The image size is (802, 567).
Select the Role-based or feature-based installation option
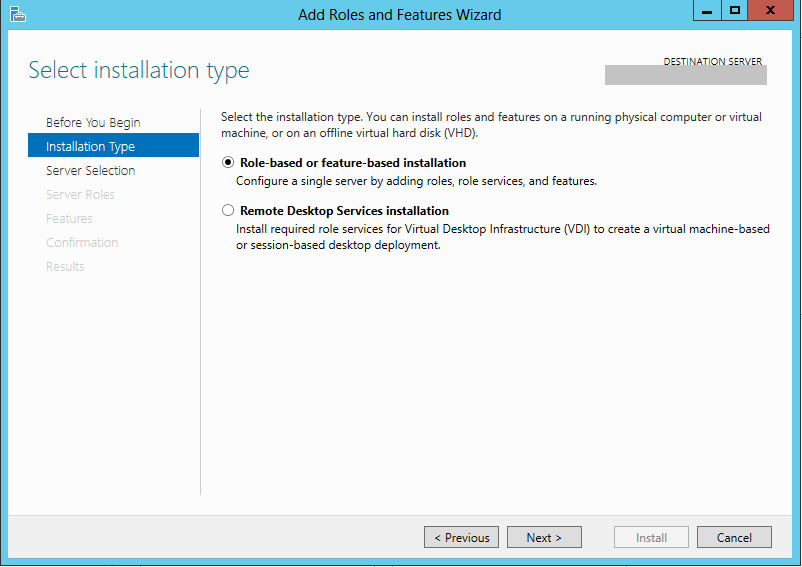[x=228, y=163]
